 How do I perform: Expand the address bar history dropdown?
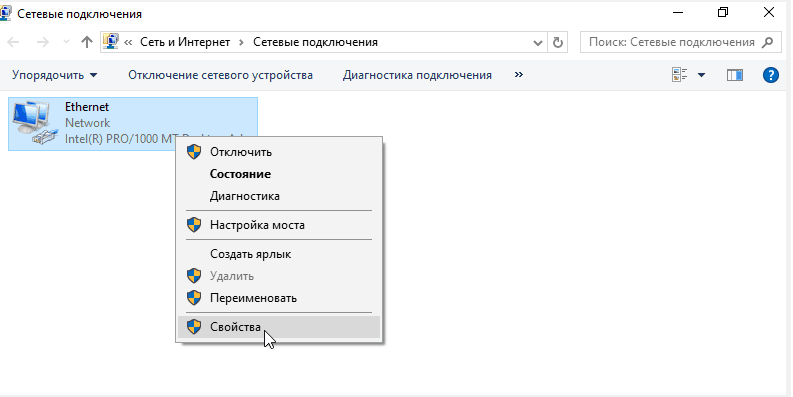click(538, 43)
